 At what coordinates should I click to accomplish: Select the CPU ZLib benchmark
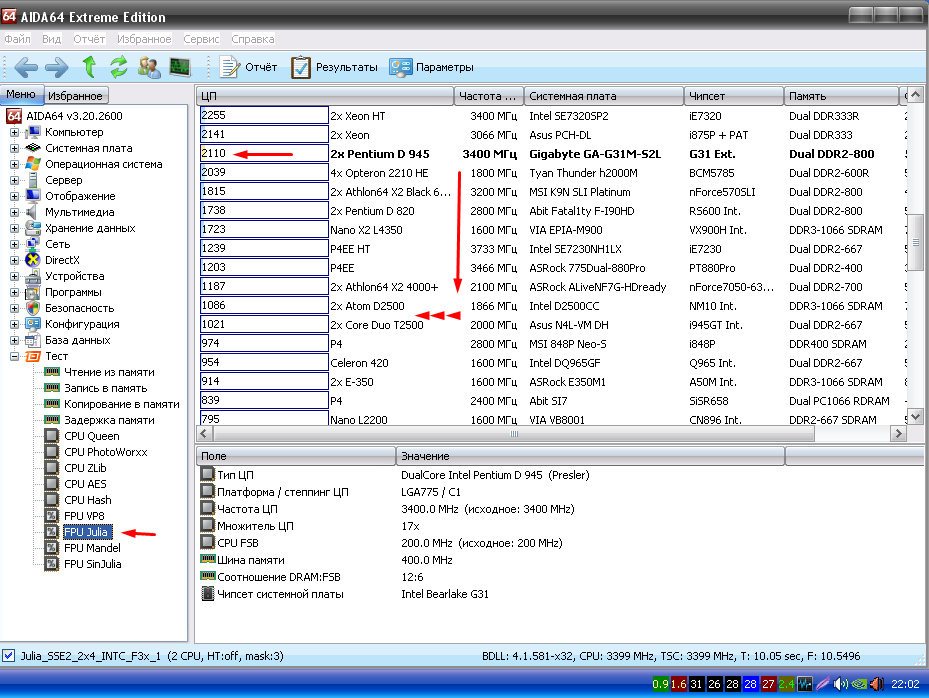[x=76, y=468]
